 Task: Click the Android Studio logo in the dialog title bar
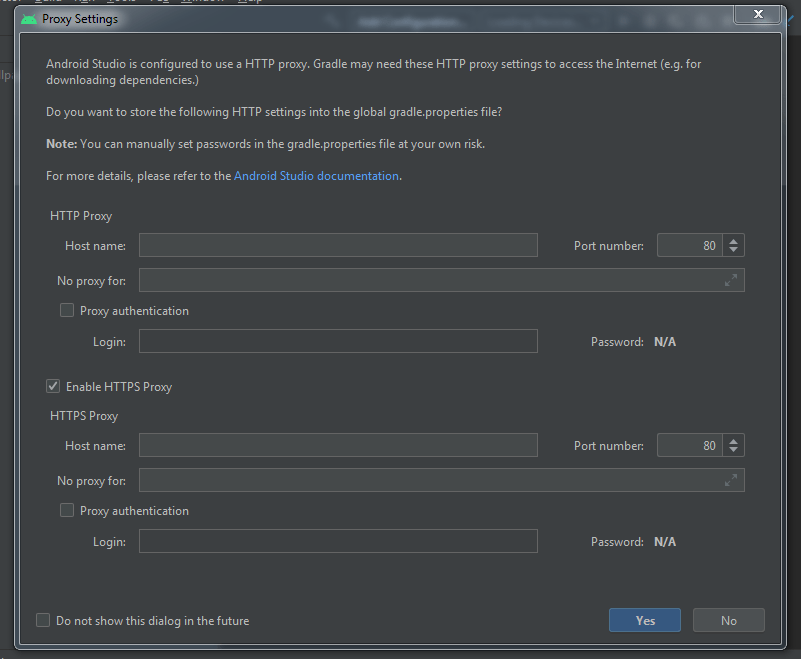pyautogui.click(x=28, y=19)
